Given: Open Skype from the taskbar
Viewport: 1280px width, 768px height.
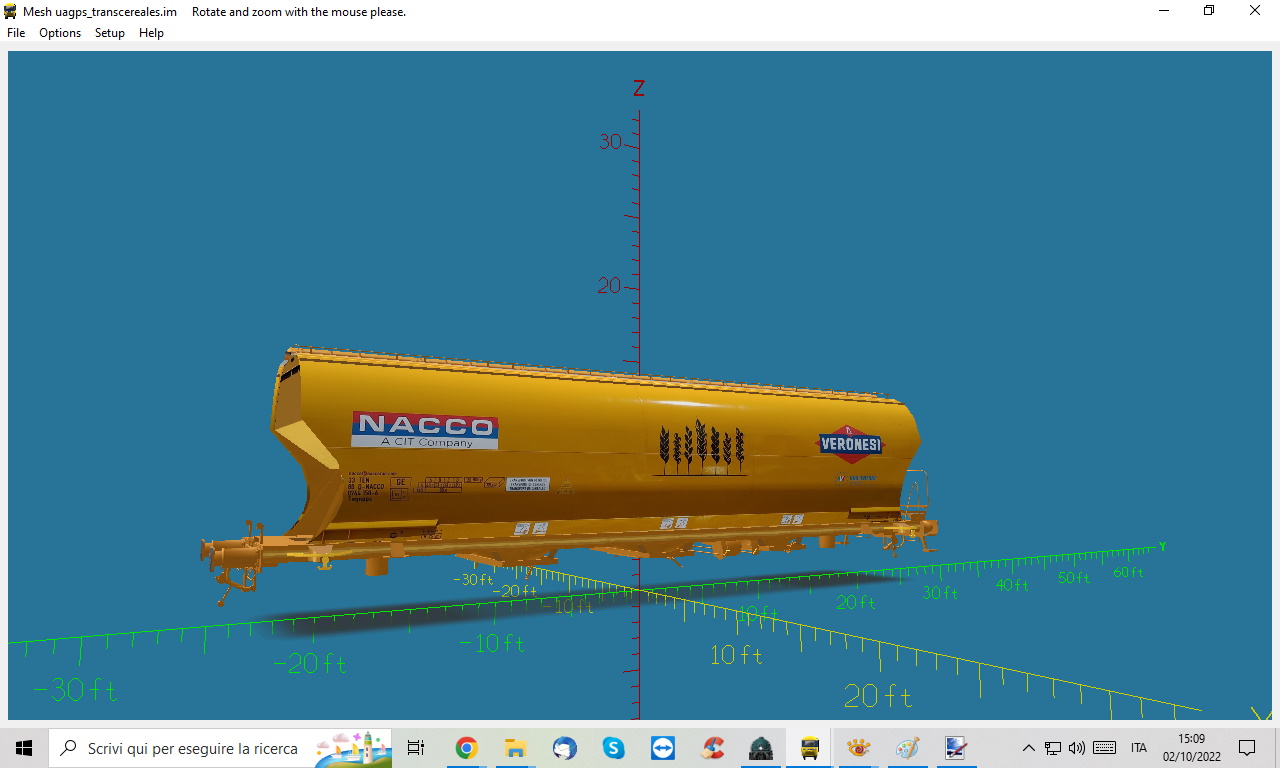Looking at the screenshot, I should (x=613, y=748).
